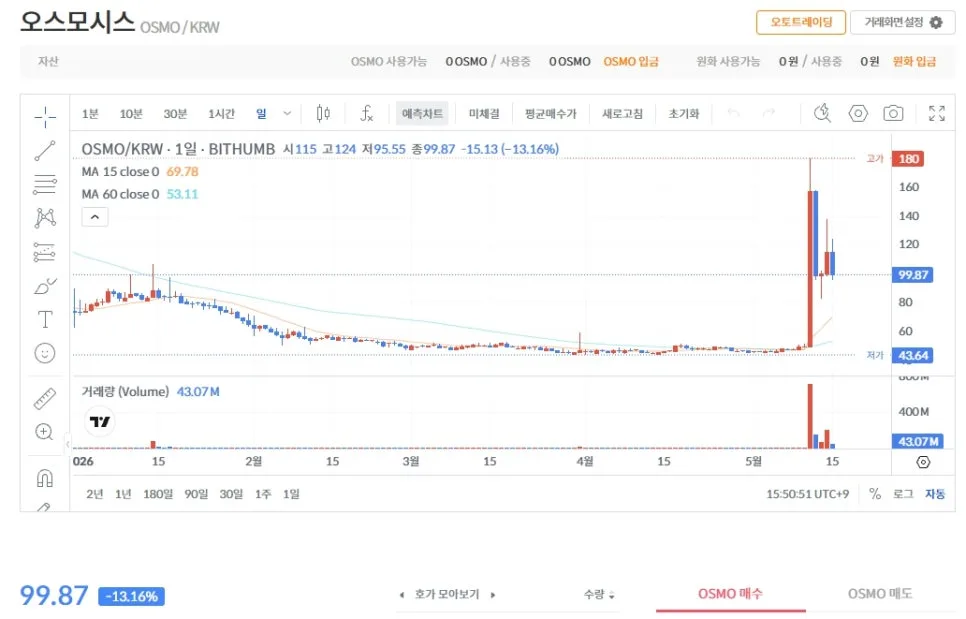Set chart range to 90 days
The height and width of the screenshot is (619, 966).
click(x=196, y=494)
